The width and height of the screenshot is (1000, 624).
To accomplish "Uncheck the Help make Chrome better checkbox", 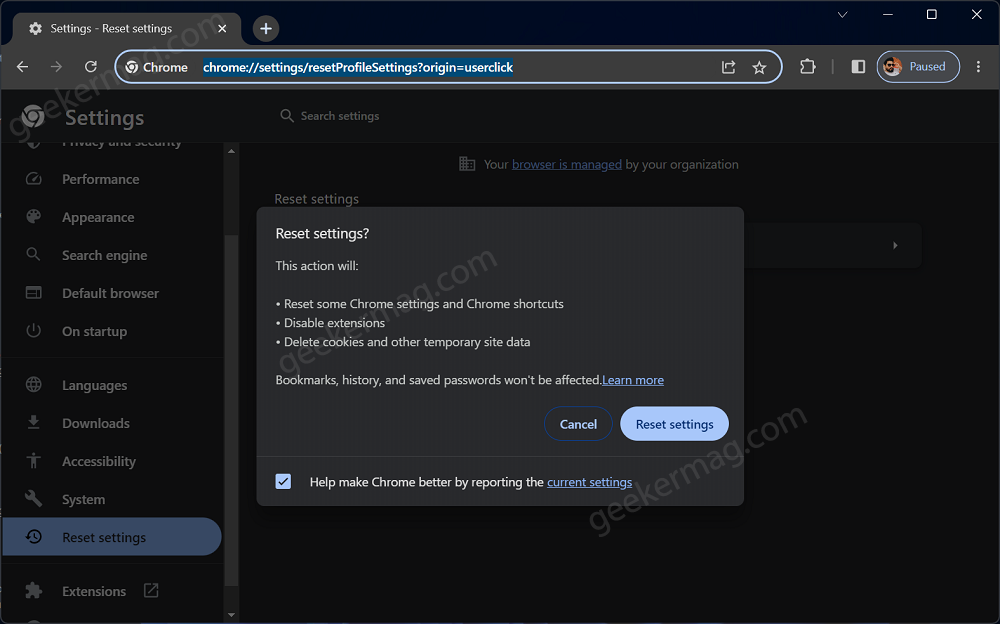I will [283, 482].
